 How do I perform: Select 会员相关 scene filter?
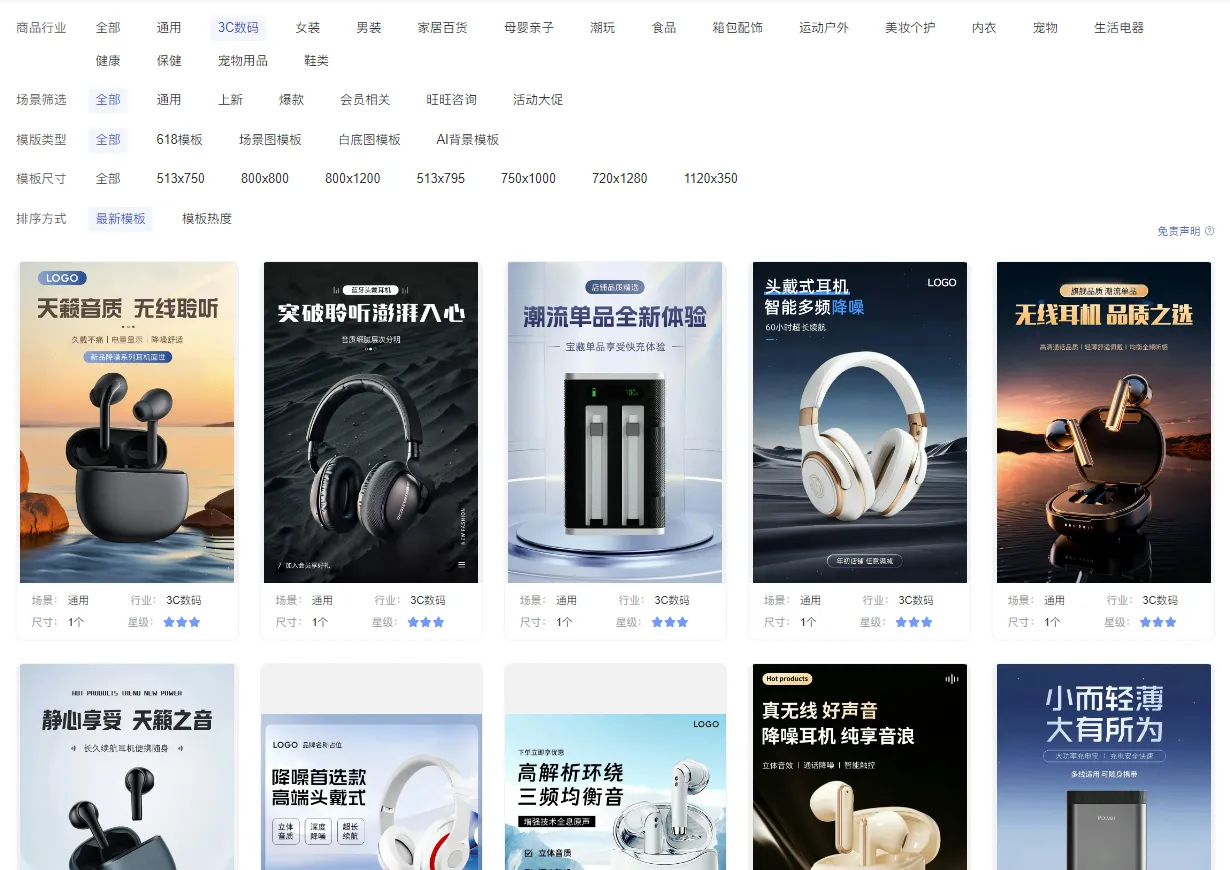click(365, 100)
